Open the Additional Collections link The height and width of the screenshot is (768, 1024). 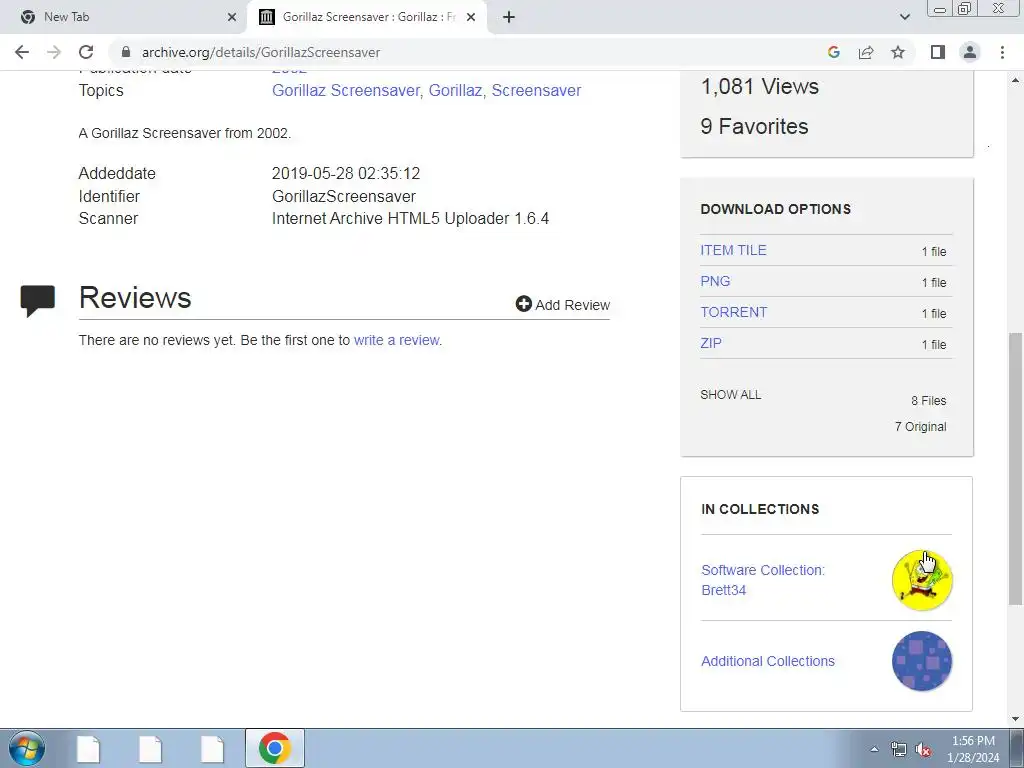click(x=768, y=661)
